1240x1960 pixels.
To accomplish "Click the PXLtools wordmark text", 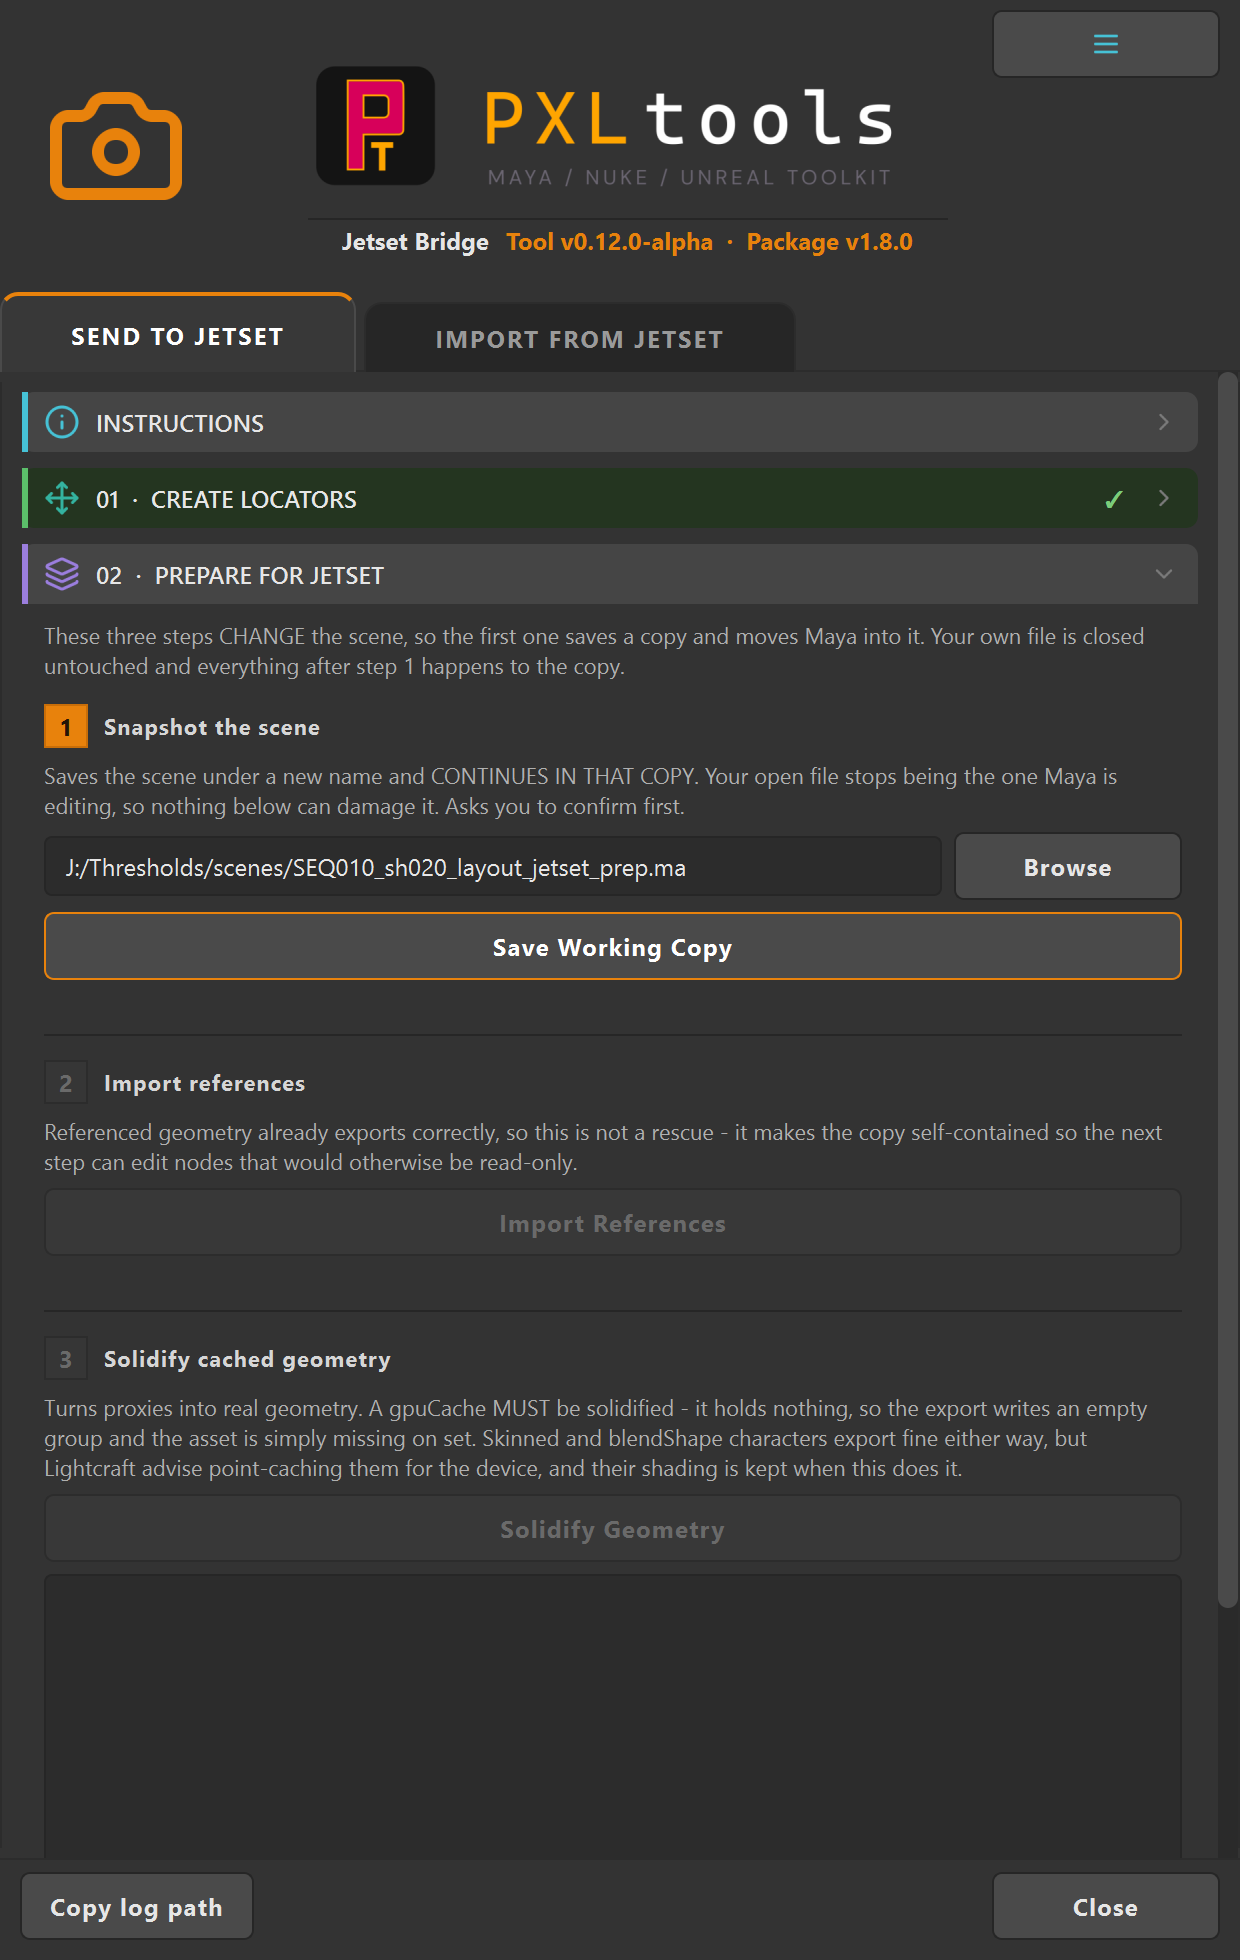I will click(x=689, y=118).
